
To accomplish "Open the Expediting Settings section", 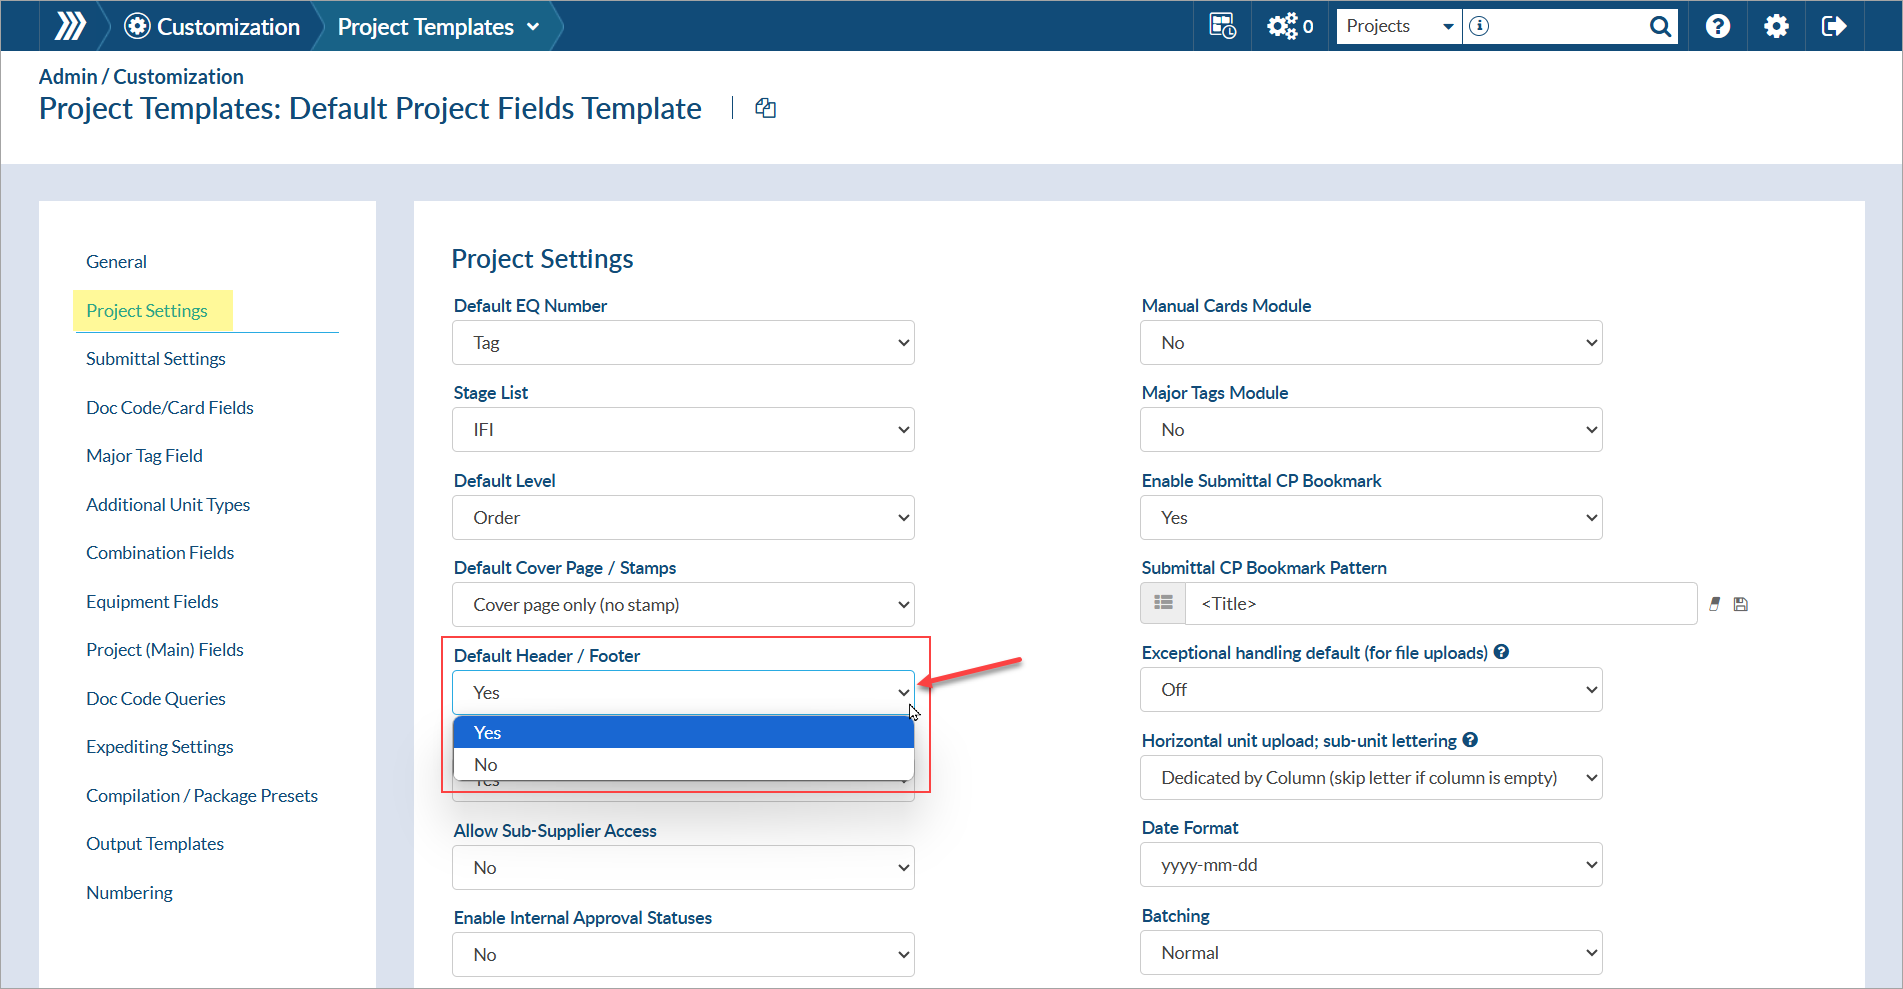I will (x=160, y=747).
